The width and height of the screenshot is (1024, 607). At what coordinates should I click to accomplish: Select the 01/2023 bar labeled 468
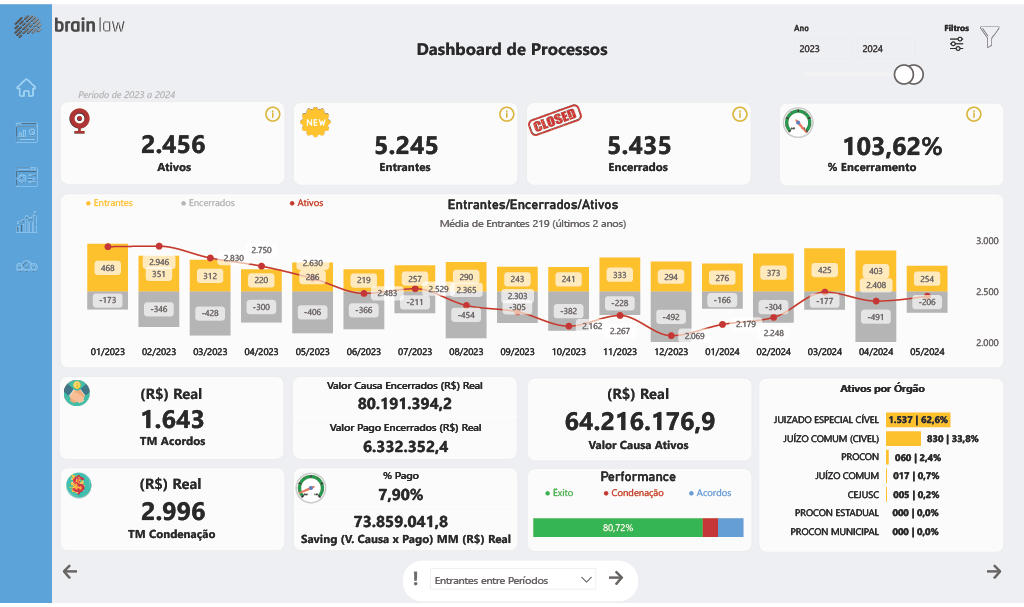coord(108,268)
